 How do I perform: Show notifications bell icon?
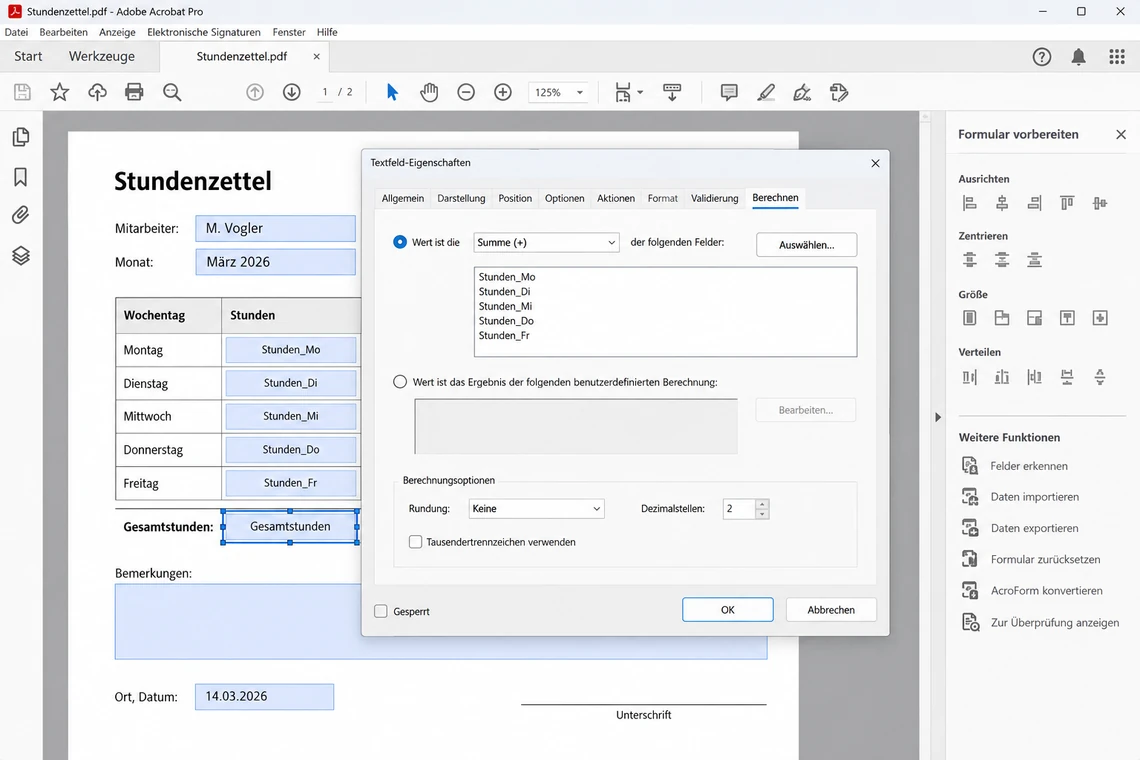pyautogui.click(x=1079, y=57)
